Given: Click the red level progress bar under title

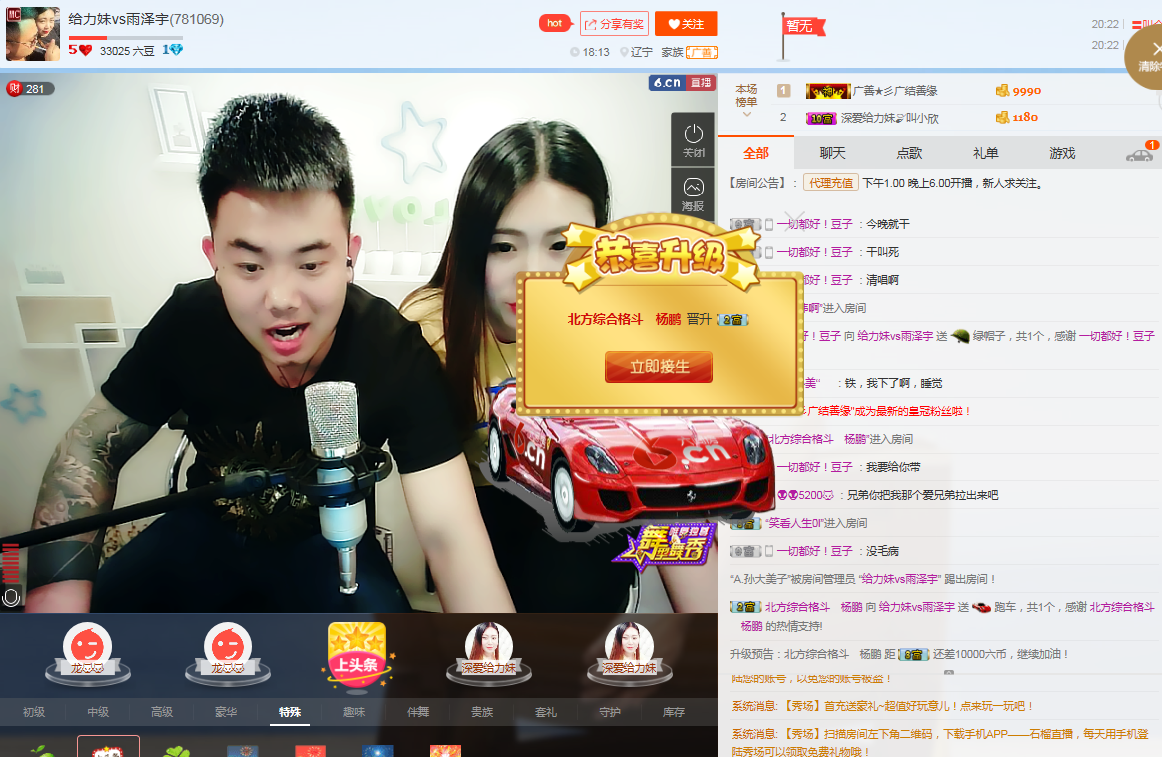Looking at the screenshot, I should [125, 37].
